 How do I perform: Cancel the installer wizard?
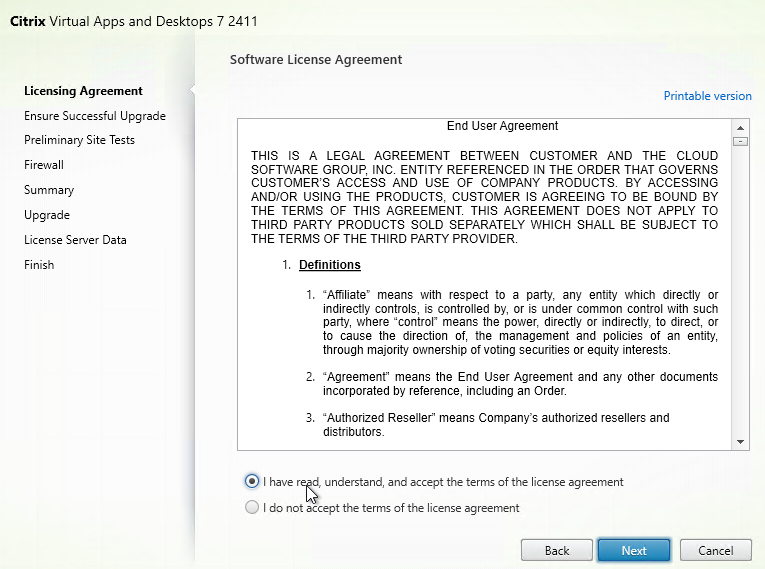(x=715, y=550)
